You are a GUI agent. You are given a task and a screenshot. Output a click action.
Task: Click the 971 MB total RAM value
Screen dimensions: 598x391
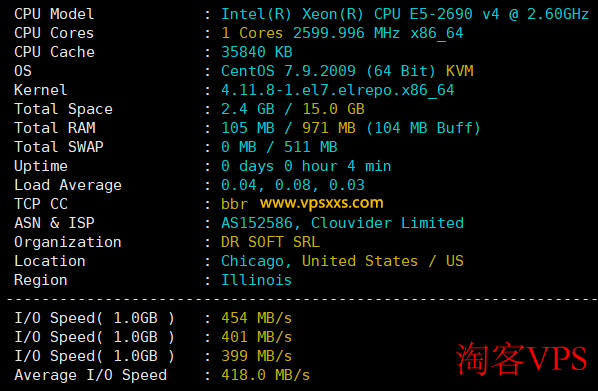point(329,128)
